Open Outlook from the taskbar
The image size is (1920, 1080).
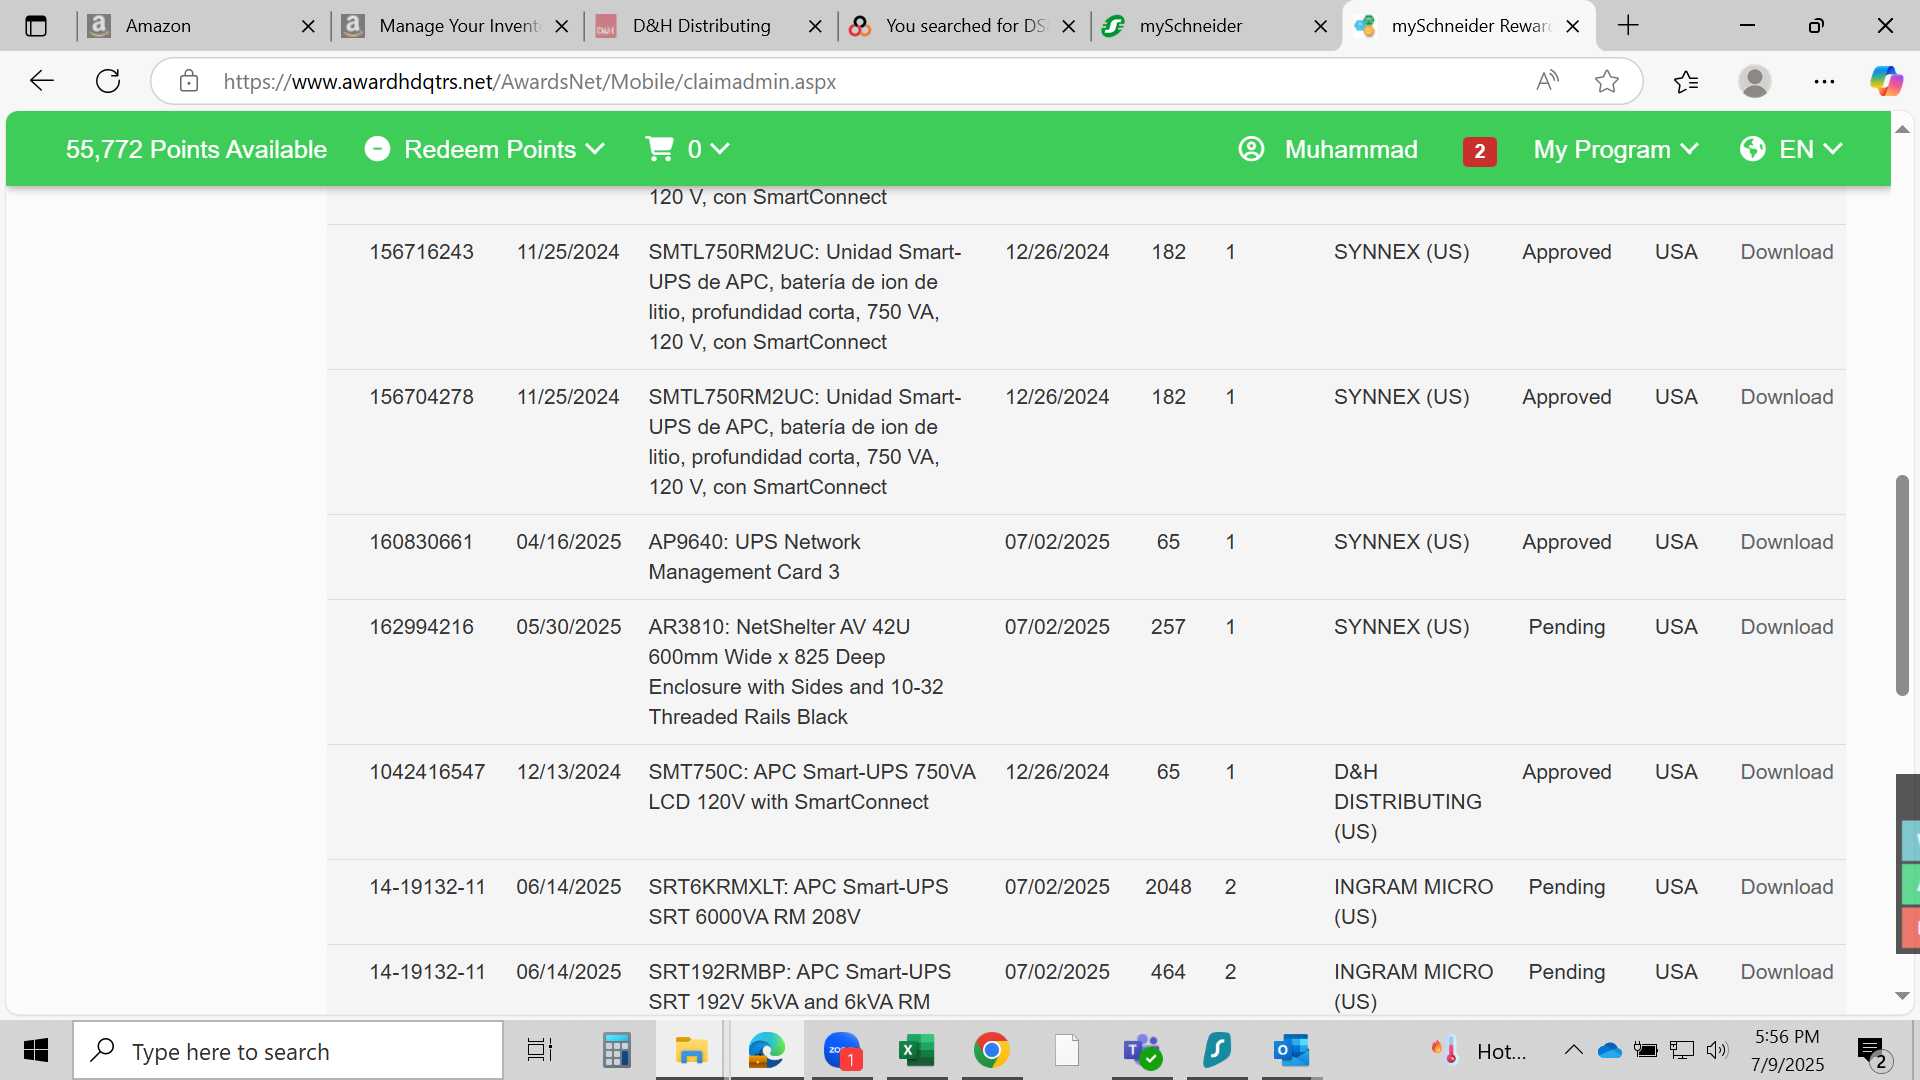coord(1292,1050)
